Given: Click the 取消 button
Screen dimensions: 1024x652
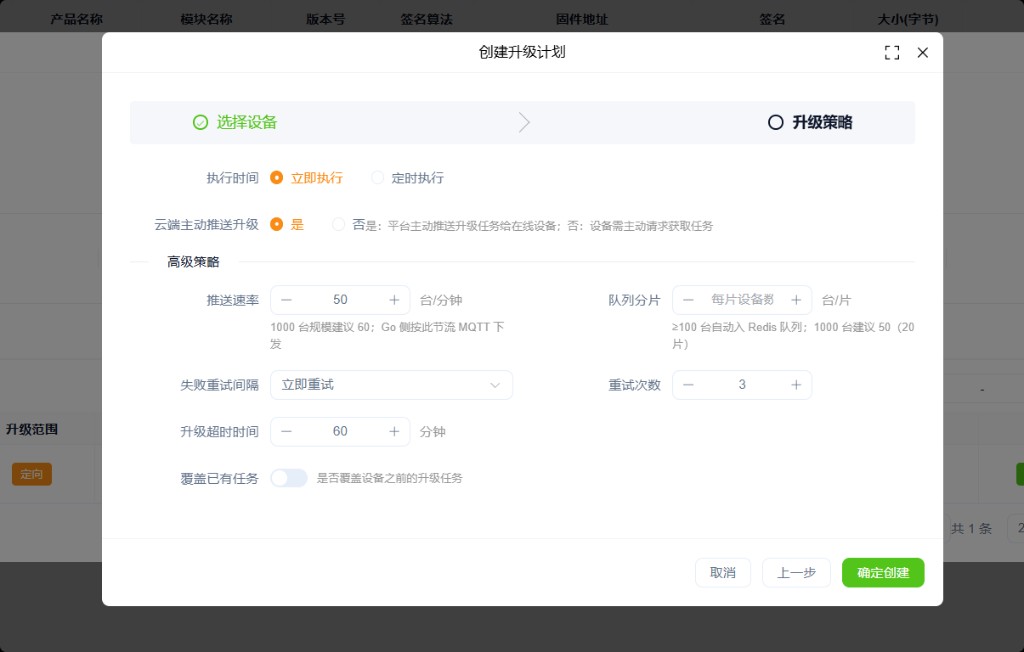Looking at the screenshot, I should 723,573.
